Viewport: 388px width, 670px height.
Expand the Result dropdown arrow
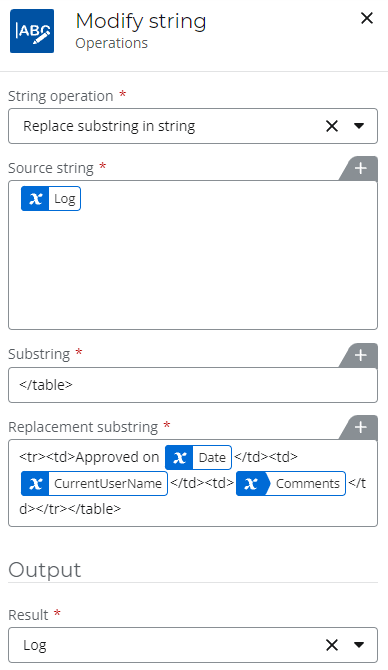coord(359,645)
